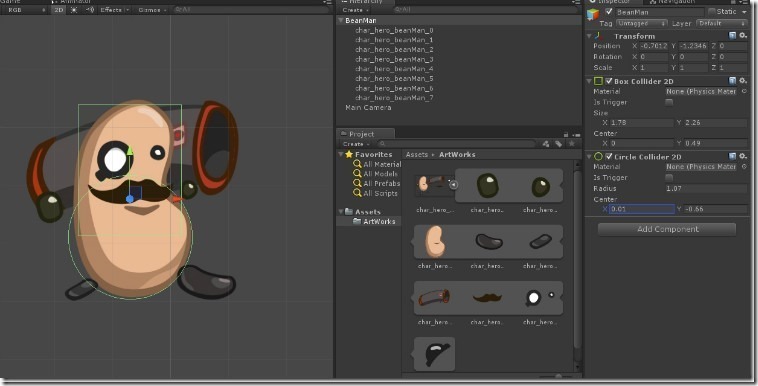Open Transform component help icon
This screenshot has height=386, width=758.
pyautogui.click(x=732, y=36)
